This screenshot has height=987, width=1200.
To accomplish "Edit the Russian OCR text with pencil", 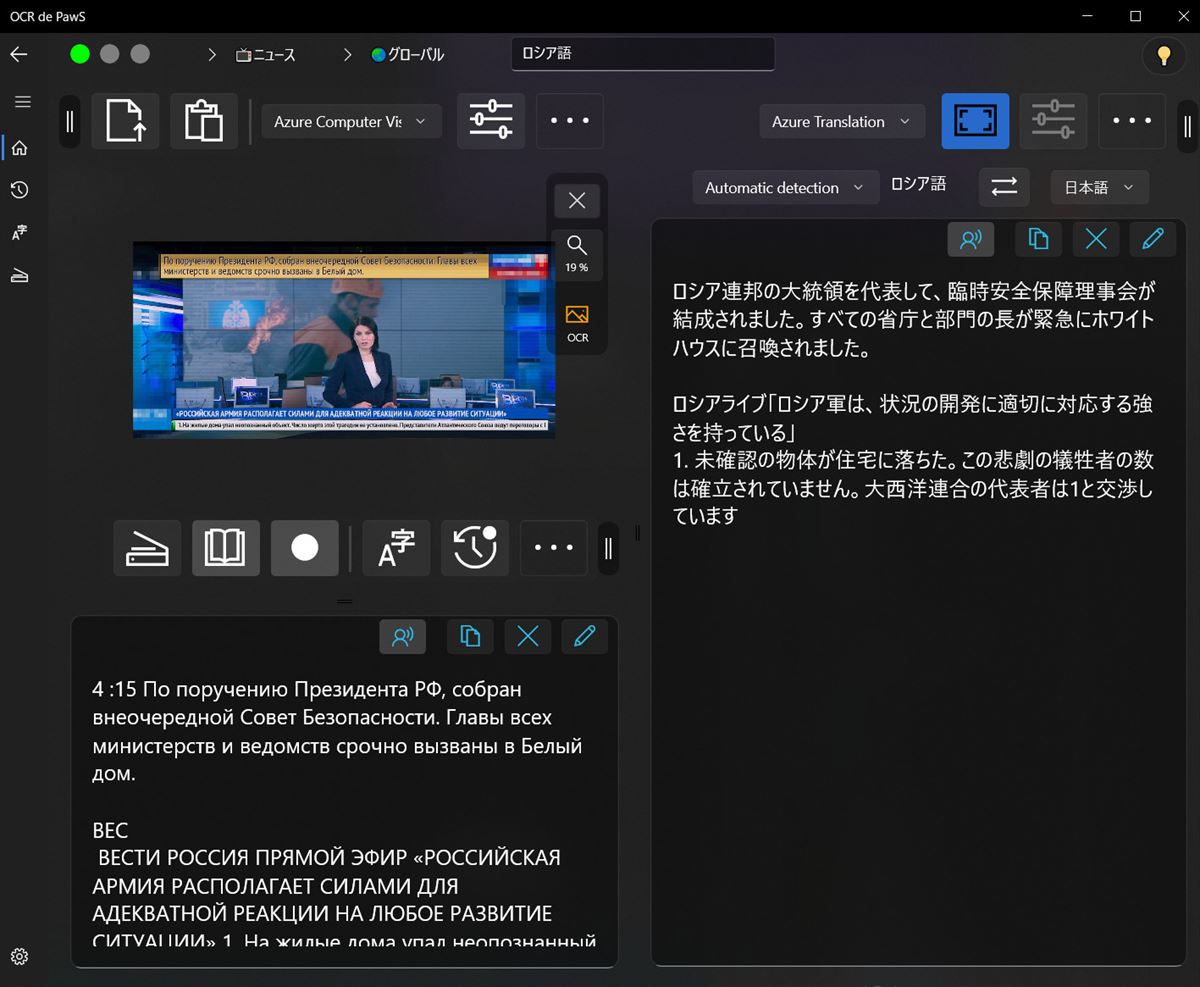I will coord(585,636).
